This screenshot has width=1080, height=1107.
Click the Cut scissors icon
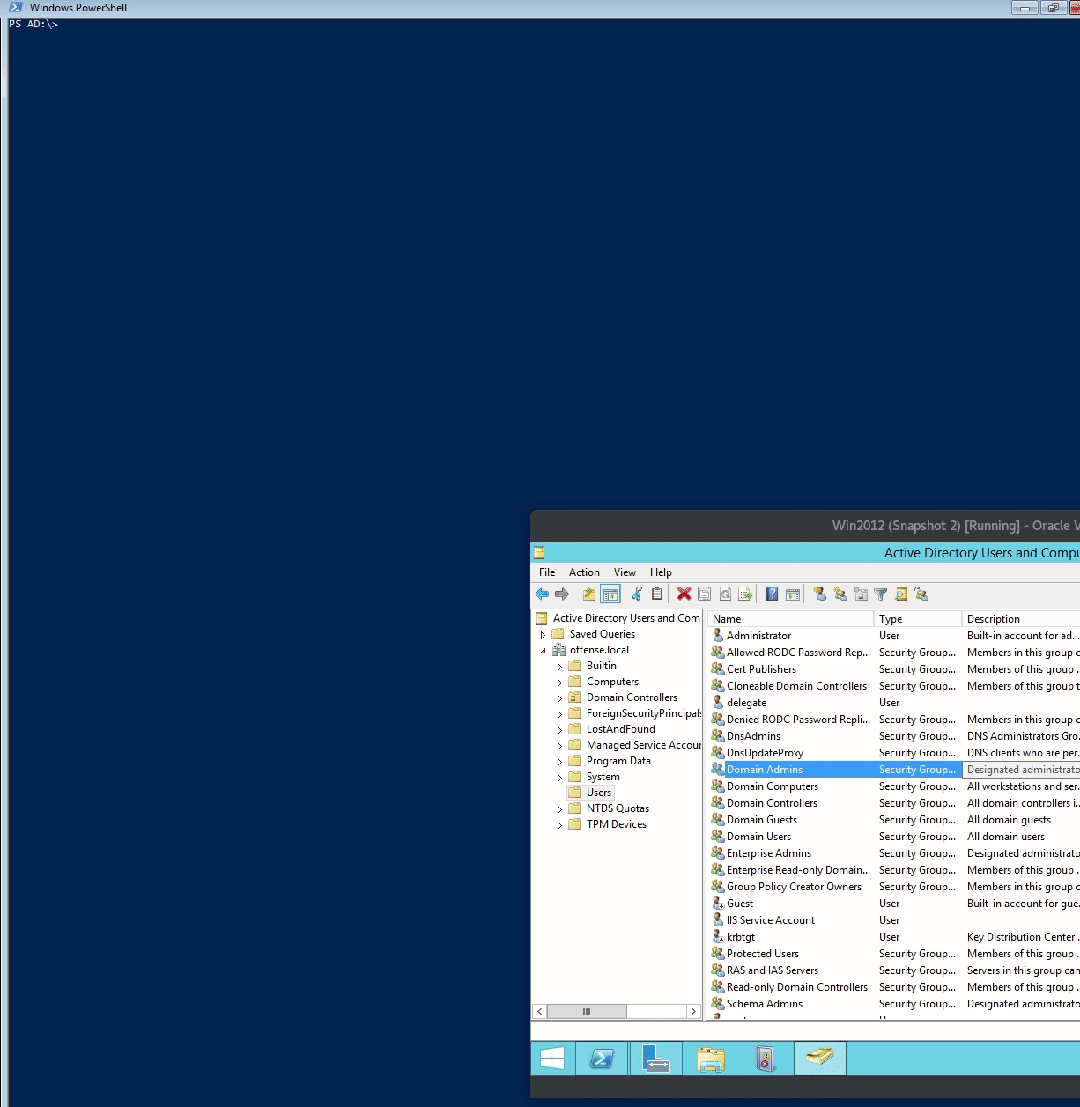pos(637,594)
